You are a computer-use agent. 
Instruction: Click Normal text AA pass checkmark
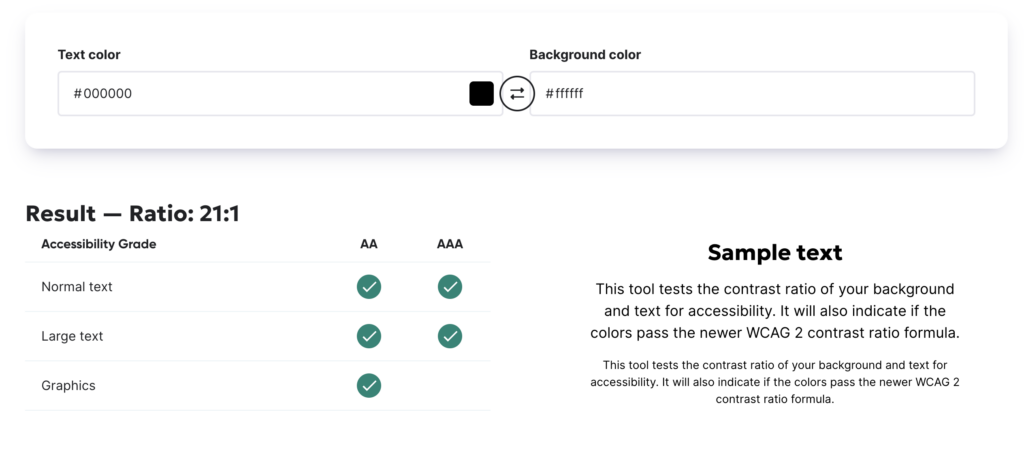[x=369, y=287]
